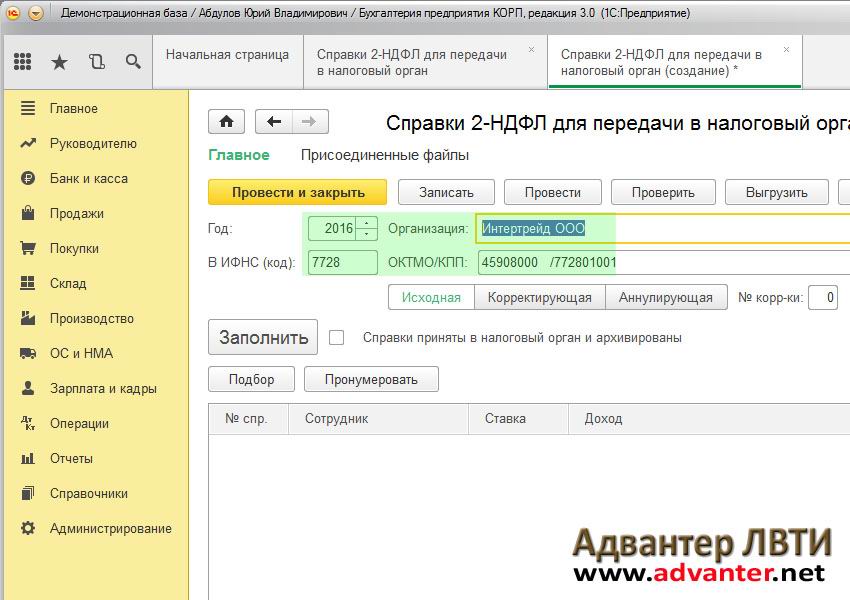Click the Операции Дт/Кт icon

28,423
